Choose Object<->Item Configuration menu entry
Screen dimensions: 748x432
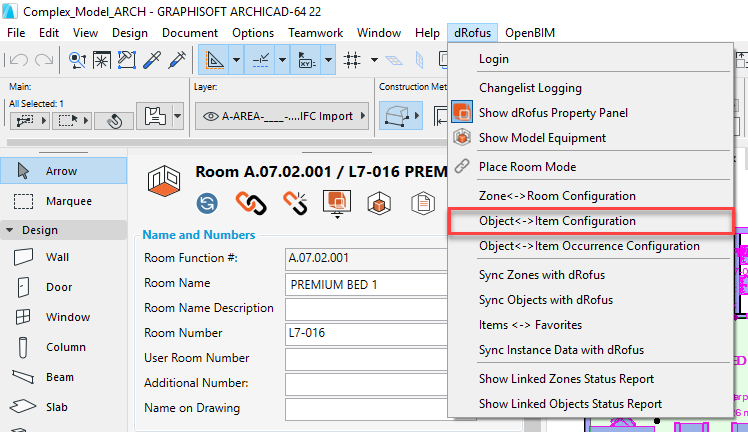click(557, 220)
